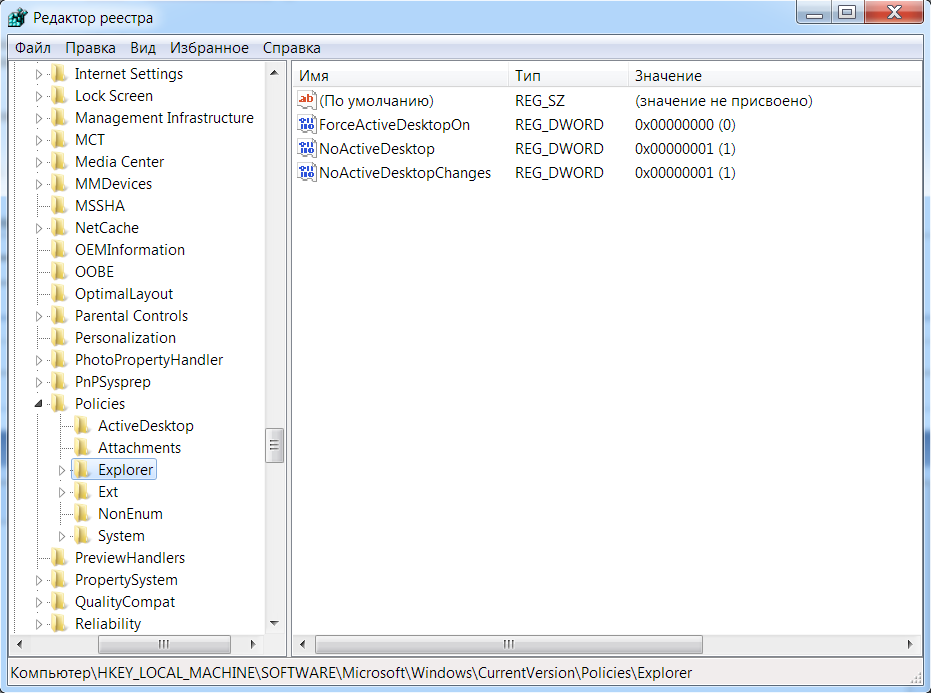Select the Personalization key in tree
The width and height of the screenshot is (931, 693).
point(125,338)
